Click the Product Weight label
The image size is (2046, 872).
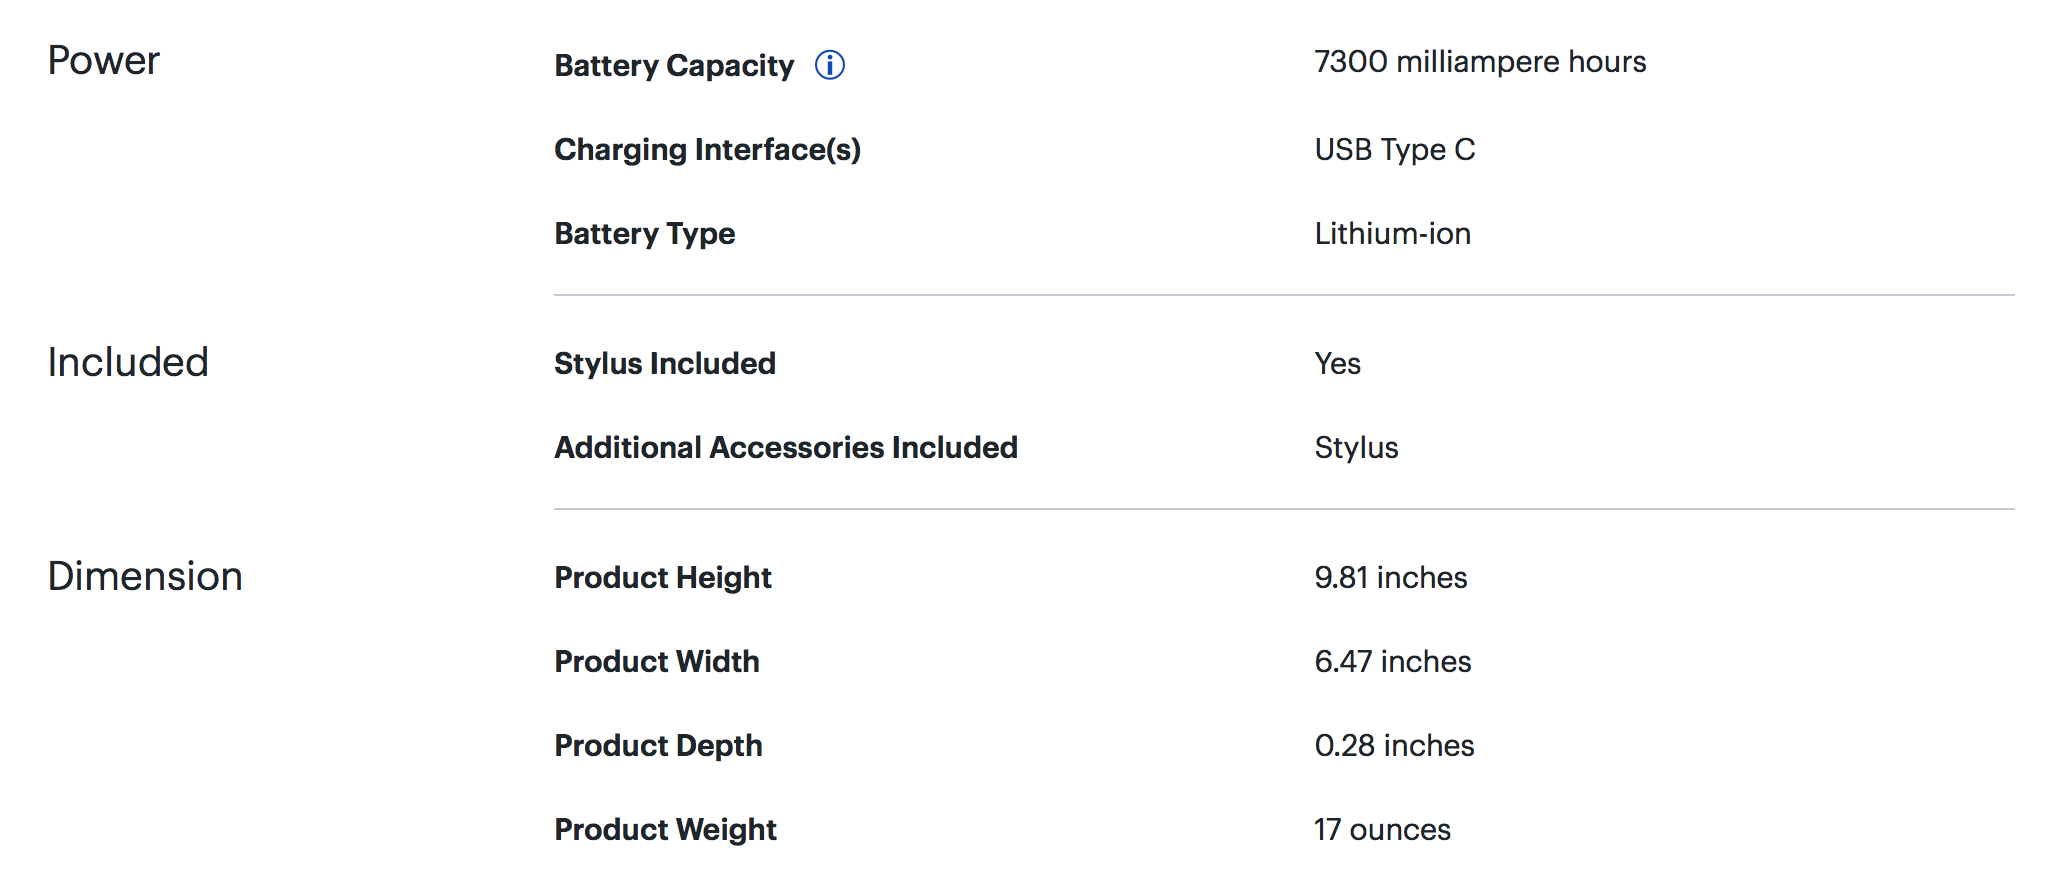[665, 829]
